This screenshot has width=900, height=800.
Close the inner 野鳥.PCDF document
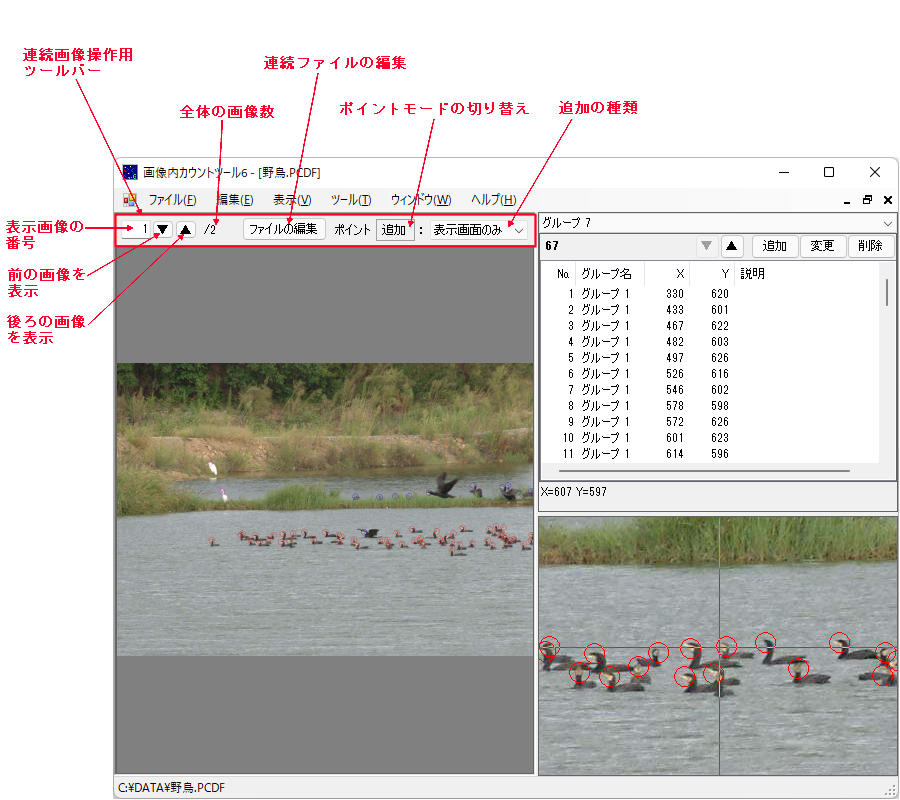[887, 200]
